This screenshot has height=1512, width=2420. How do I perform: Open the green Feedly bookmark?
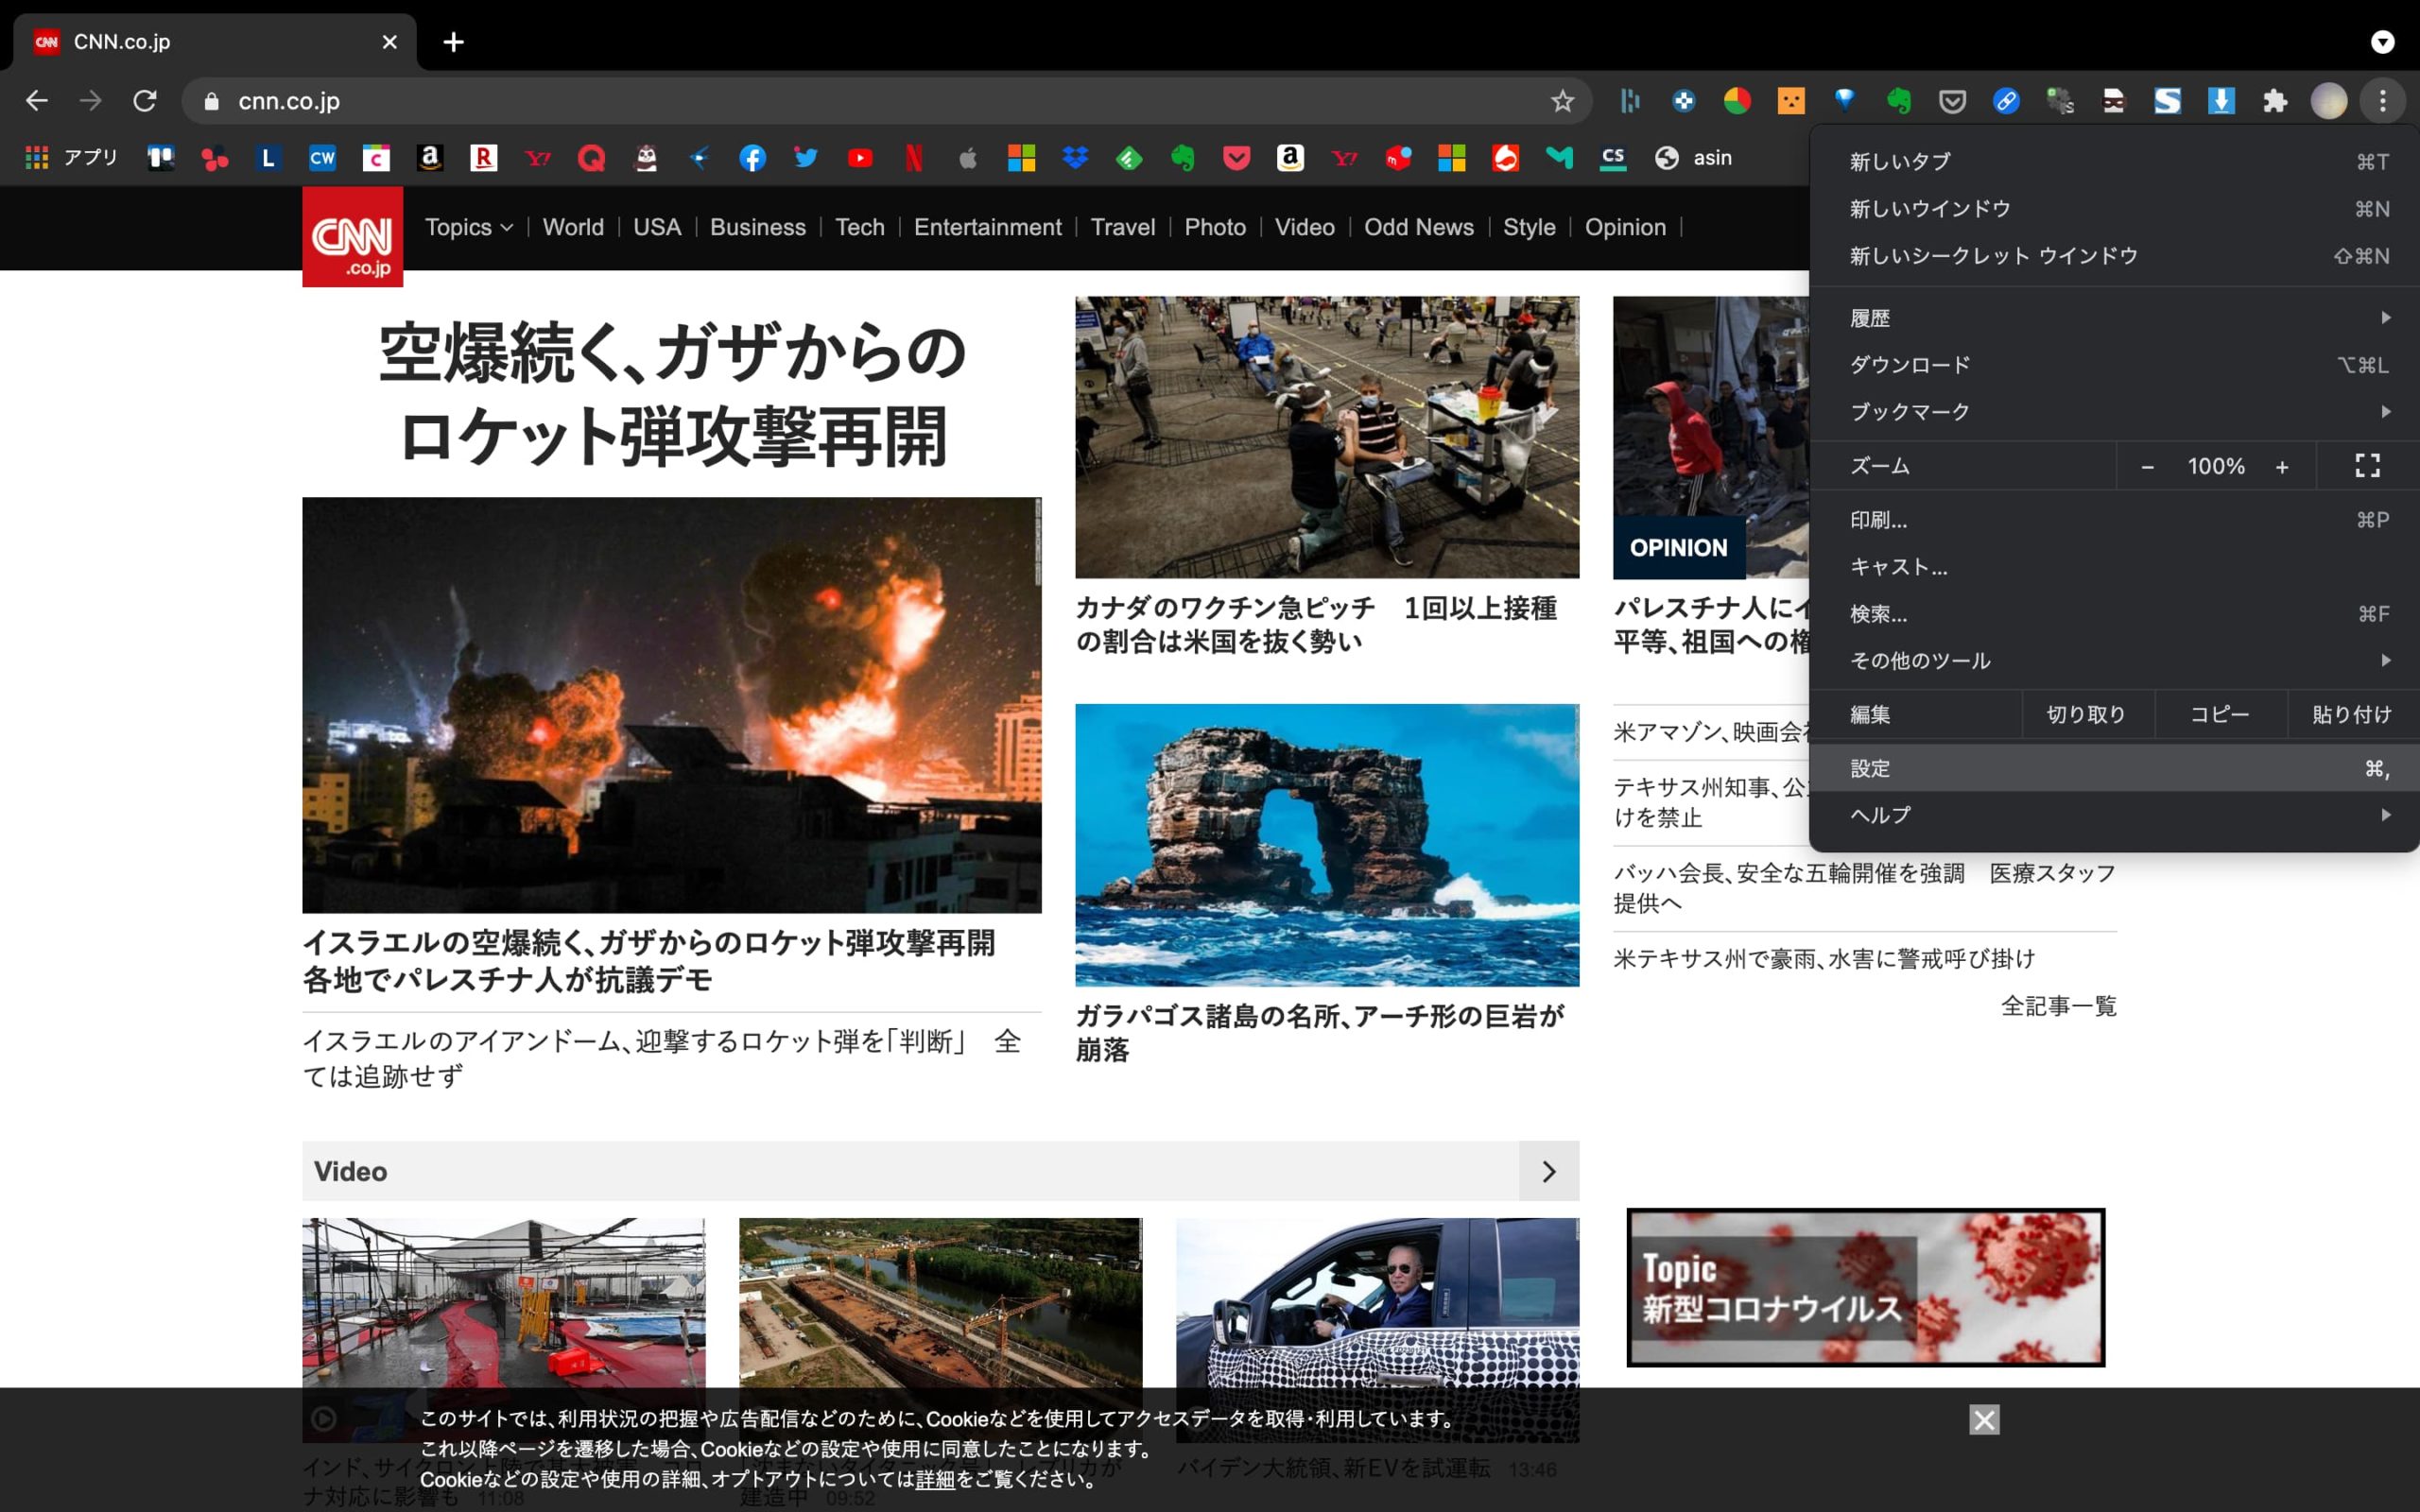(1129, 158)
